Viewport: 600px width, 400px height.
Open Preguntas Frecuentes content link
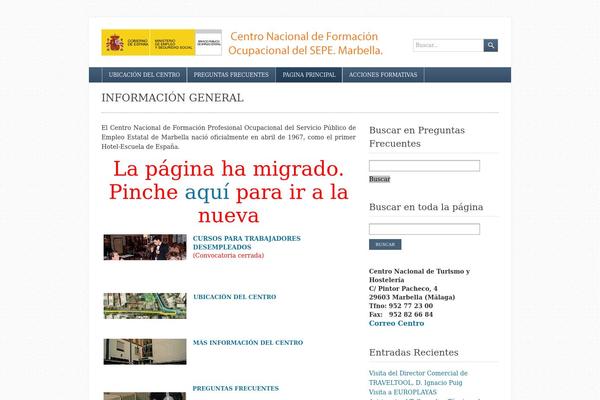(x=236, y=389)
